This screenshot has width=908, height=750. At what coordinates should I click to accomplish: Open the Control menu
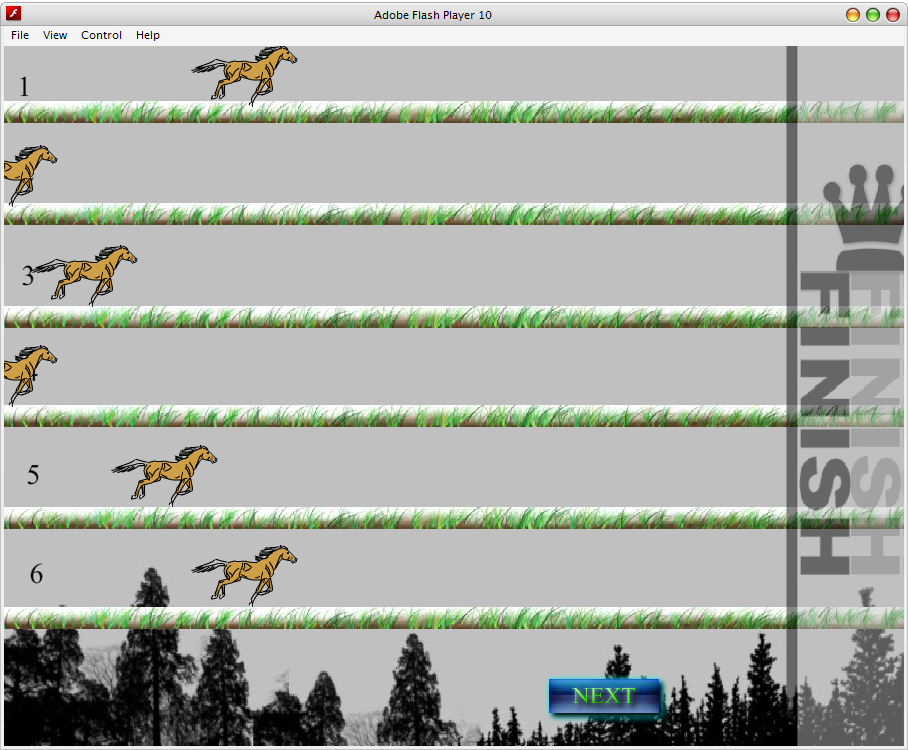click(101, 35)
